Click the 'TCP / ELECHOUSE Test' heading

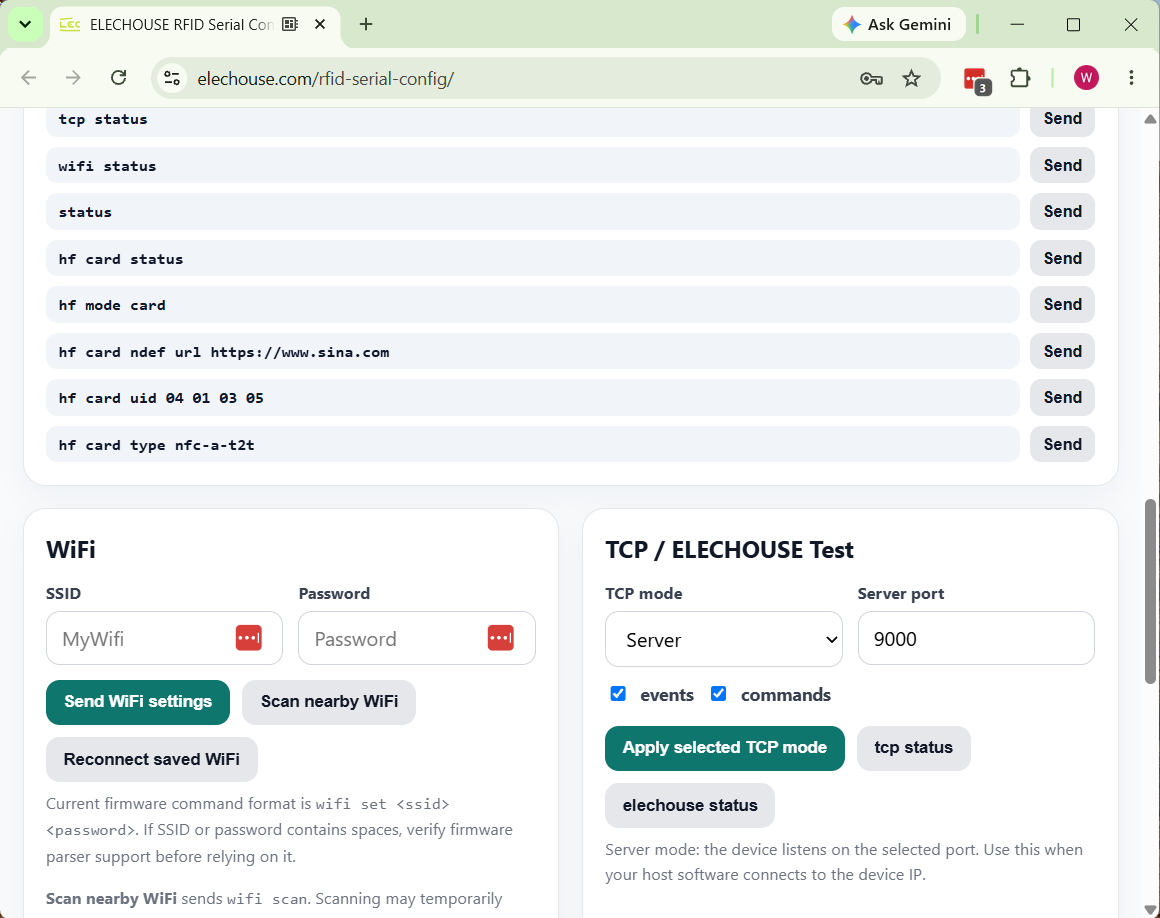pyautogui.click(x=729, y=550)
